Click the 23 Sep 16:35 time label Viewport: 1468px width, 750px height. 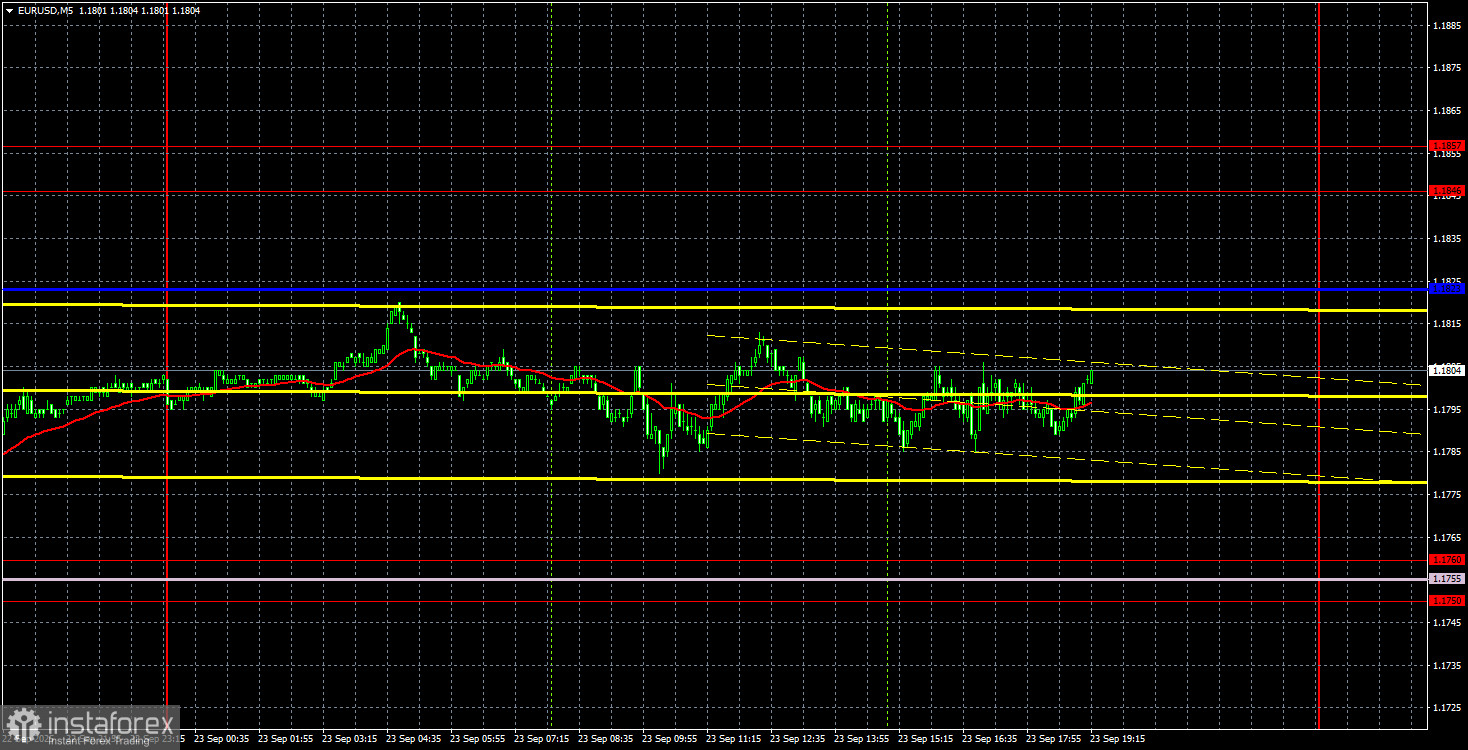pos(990,739)
